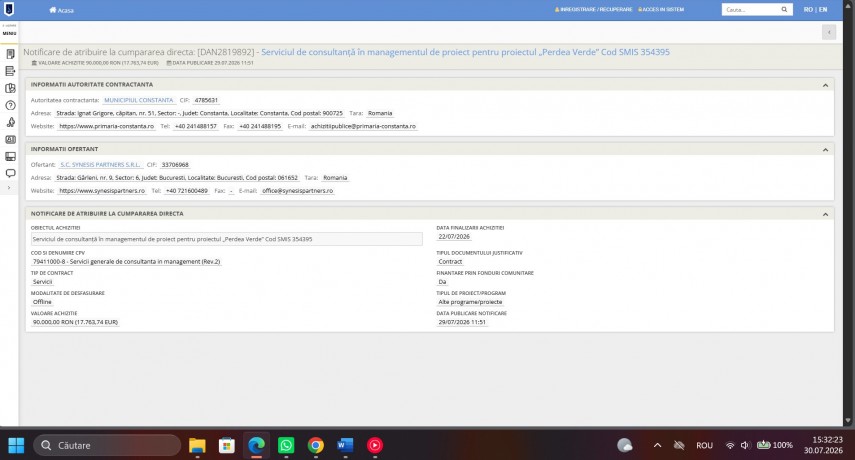Screen dimensions: 855x460
Task: Open Microsoft Store from taskbar
Action: coord(227,445)
